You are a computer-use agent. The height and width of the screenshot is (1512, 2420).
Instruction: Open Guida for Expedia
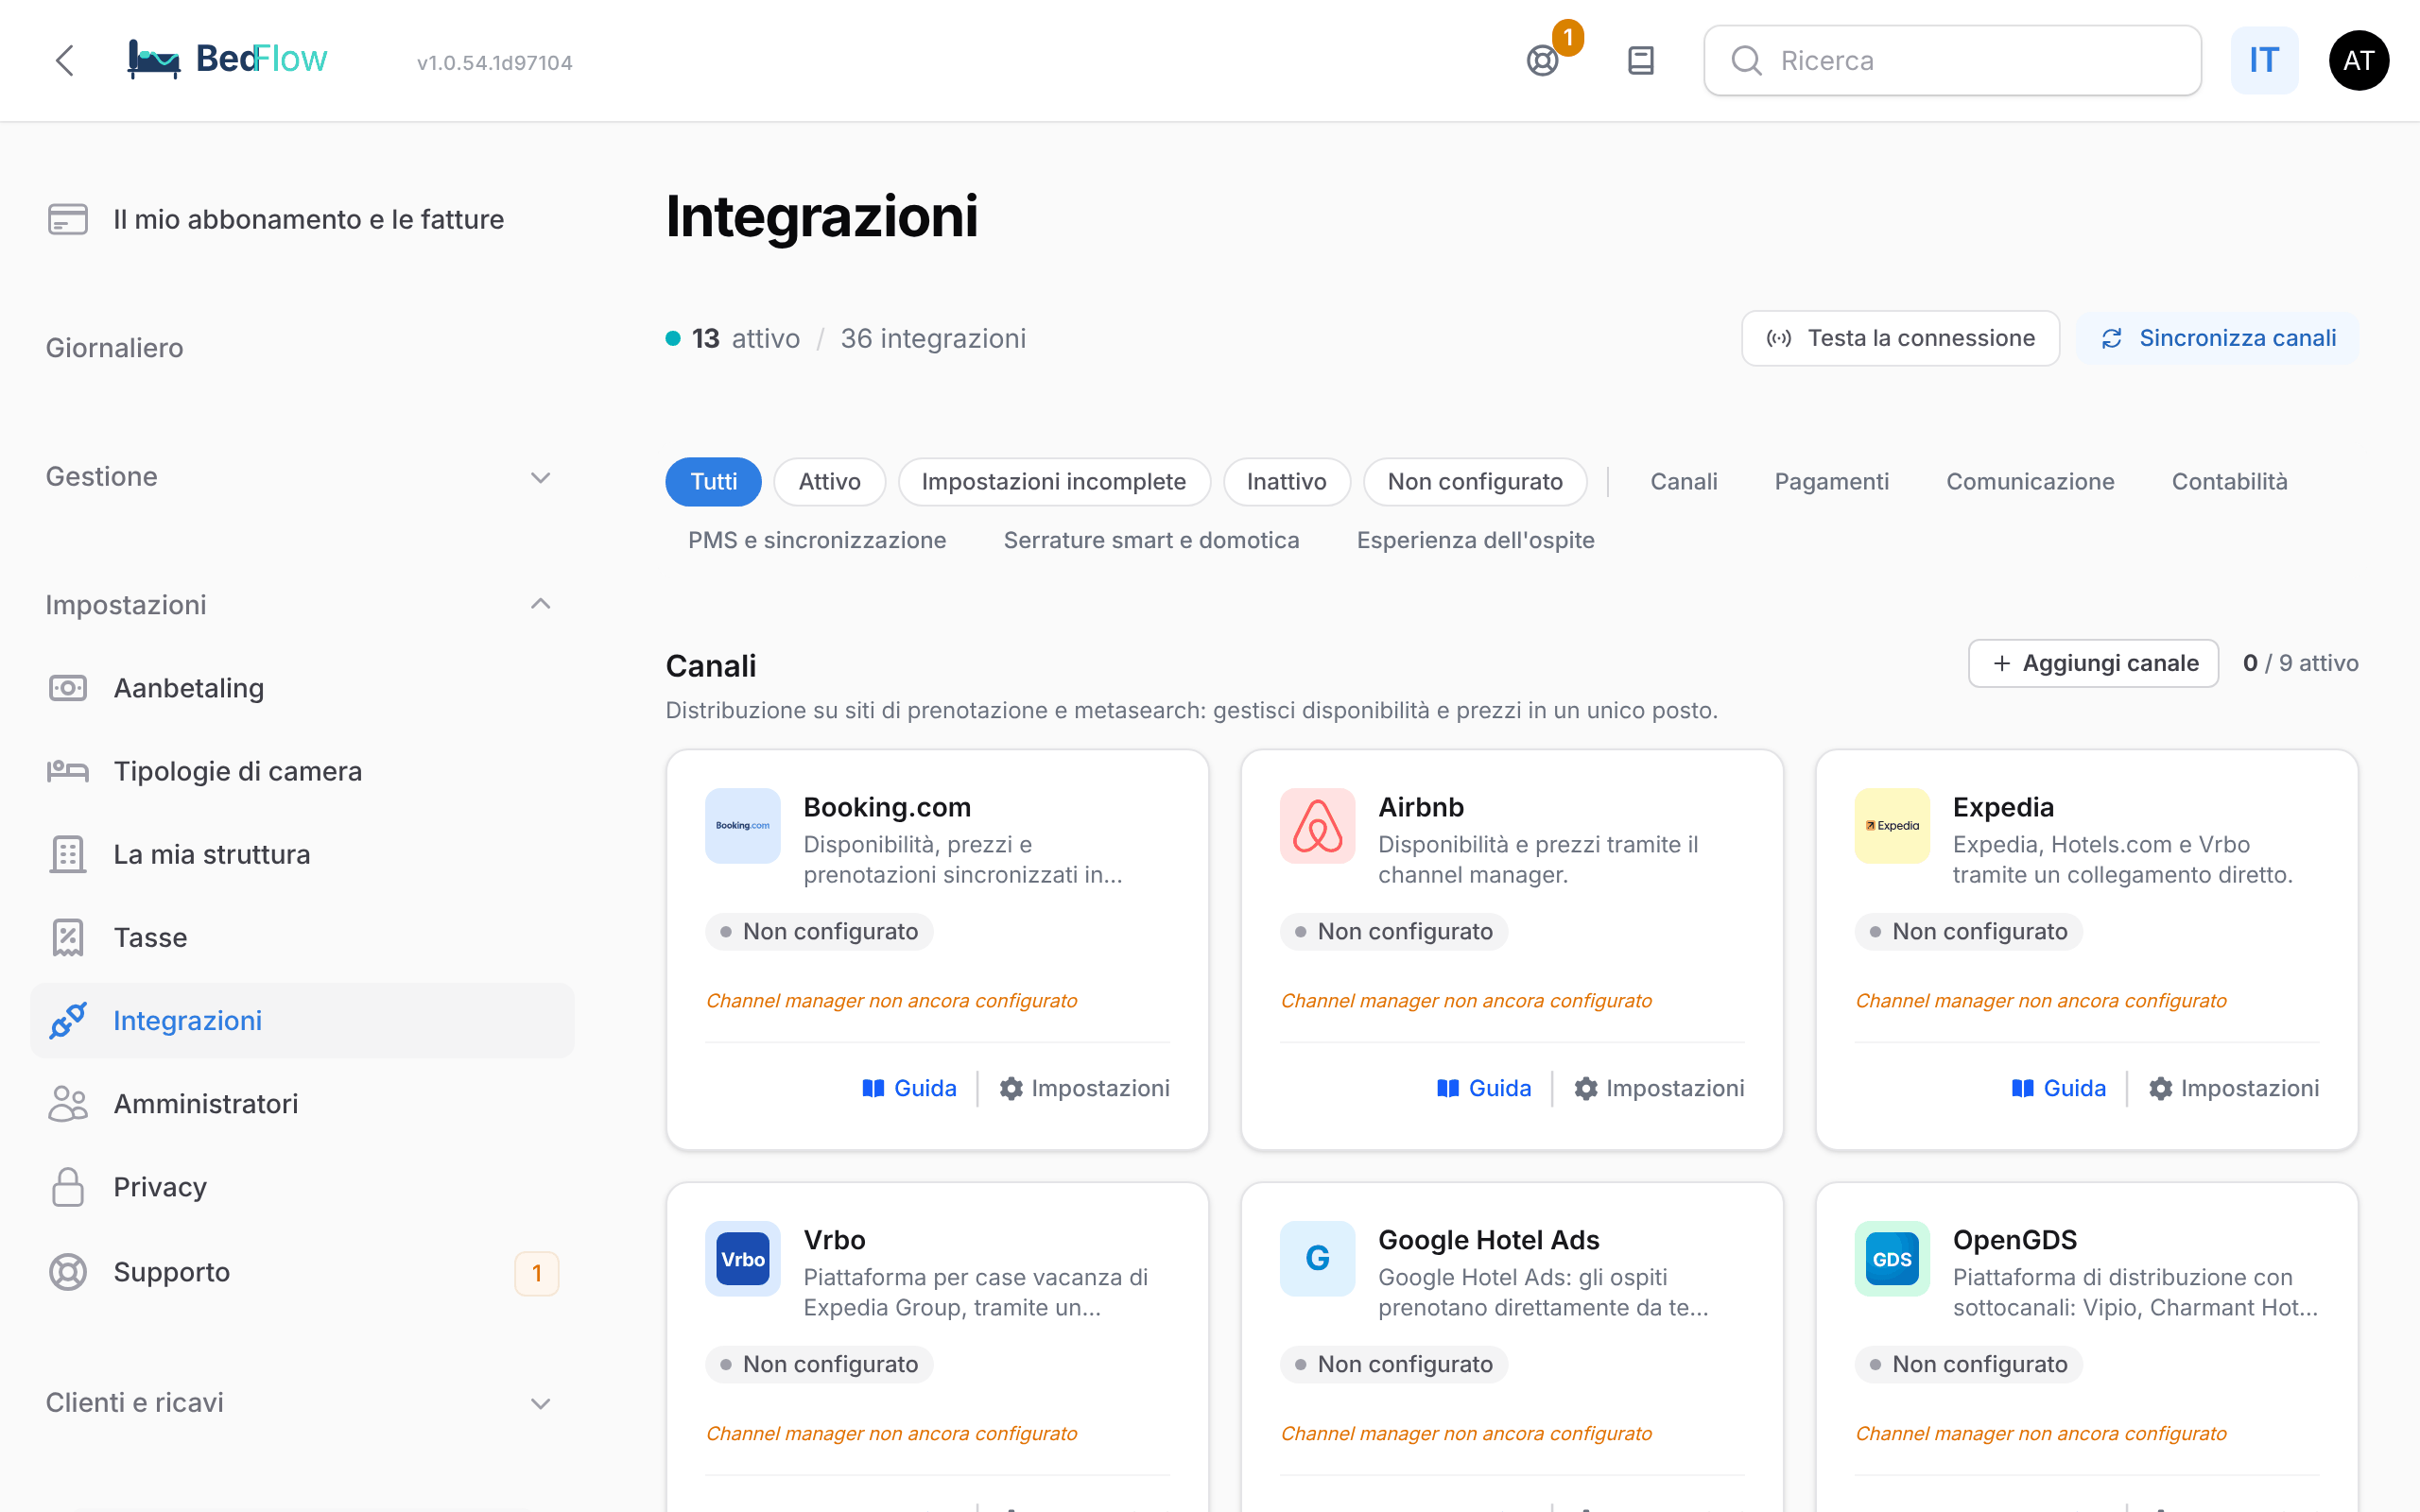coord(2059,1088)
